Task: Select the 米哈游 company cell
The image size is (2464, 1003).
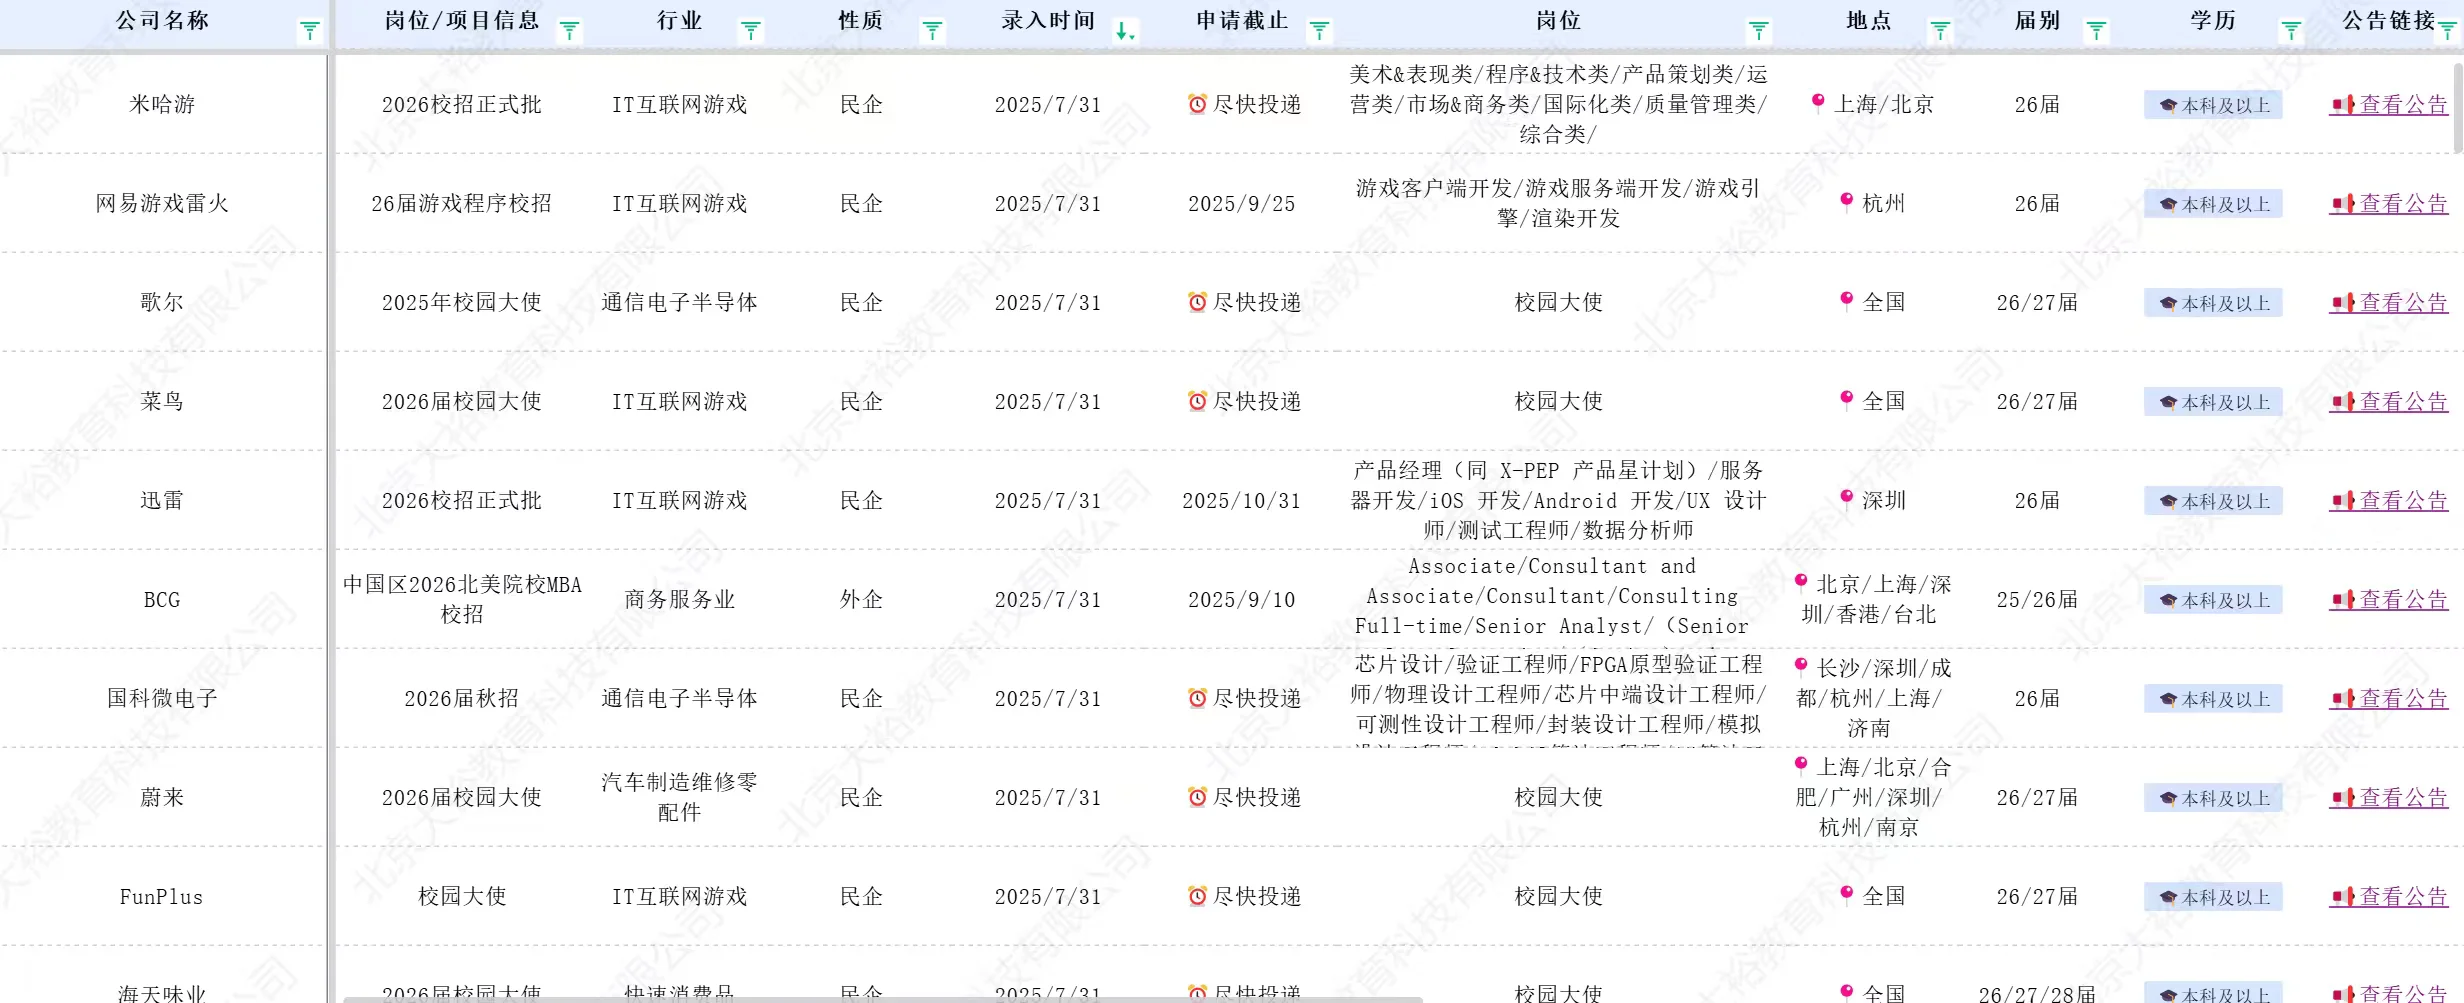Action: pos(162,104)
